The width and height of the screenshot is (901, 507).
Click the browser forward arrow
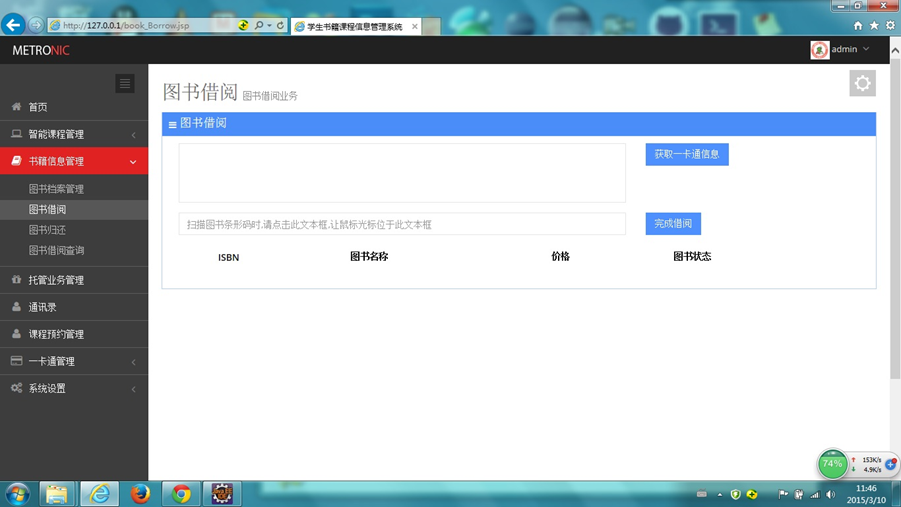click(36, 25)
